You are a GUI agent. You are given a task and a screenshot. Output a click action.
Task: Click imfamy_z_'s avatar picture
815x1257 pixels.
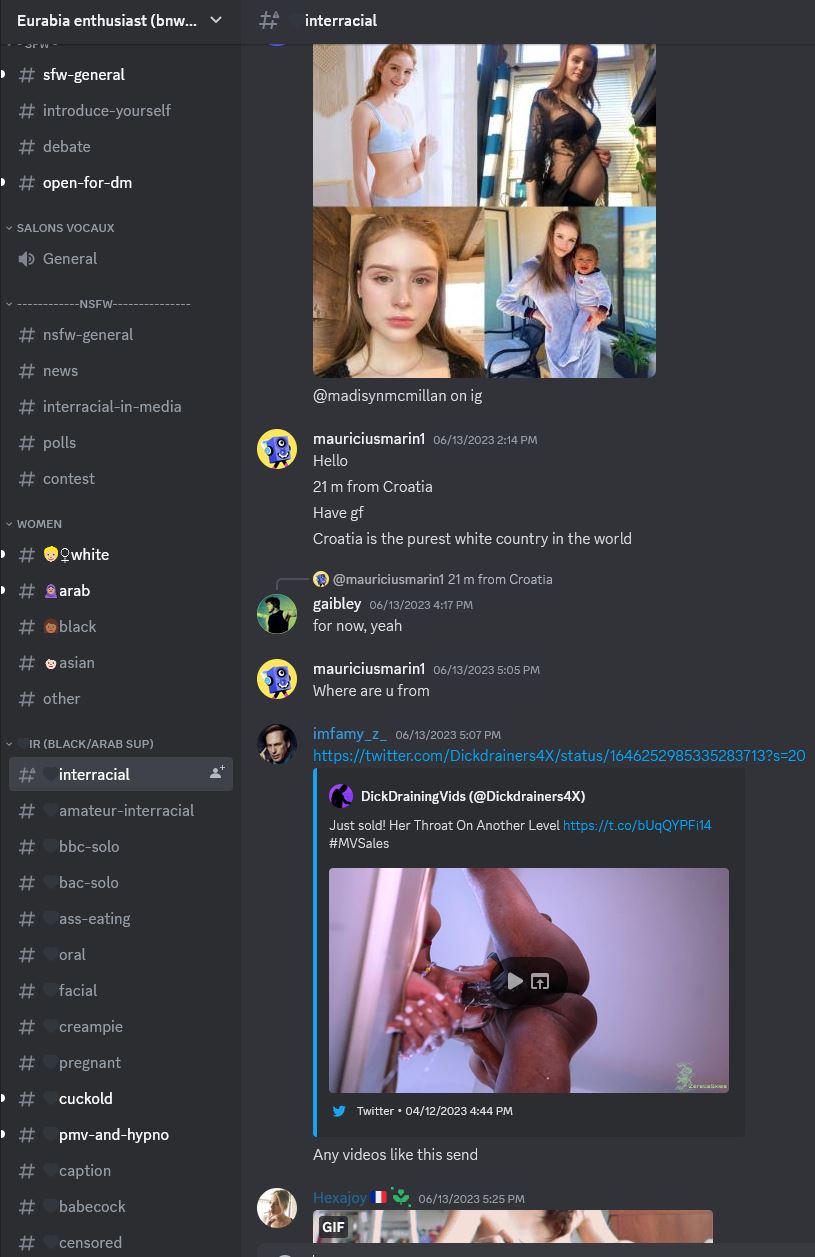pos(277,744)
